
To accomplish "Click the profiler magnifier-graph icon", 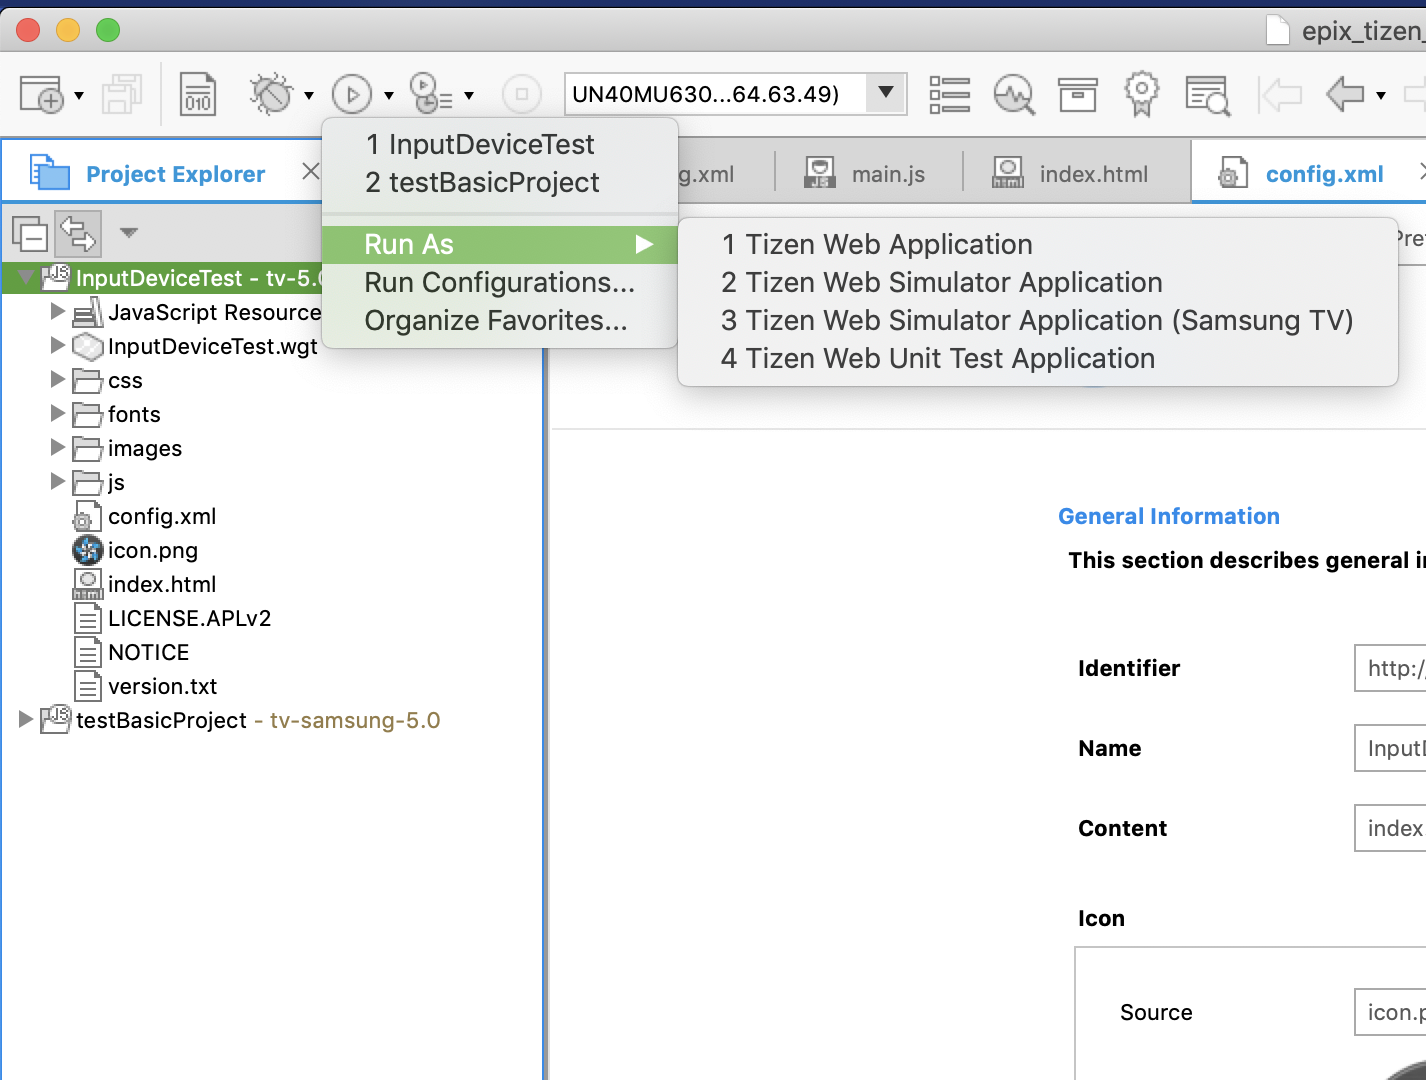I will (x=1014, y=95).
